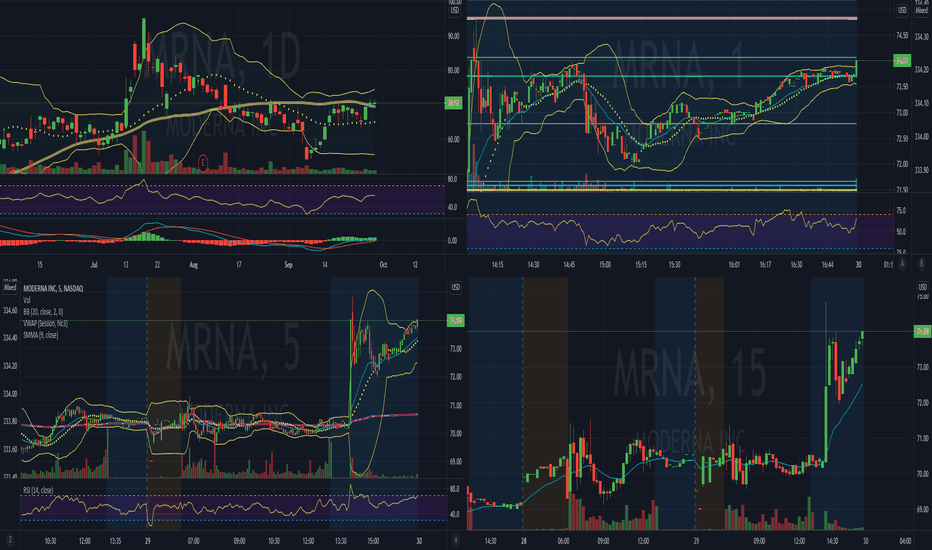Select the RSI (14, close) indicator legend
Viewport: 932px width, 550px height.
[x=38, y=490]
